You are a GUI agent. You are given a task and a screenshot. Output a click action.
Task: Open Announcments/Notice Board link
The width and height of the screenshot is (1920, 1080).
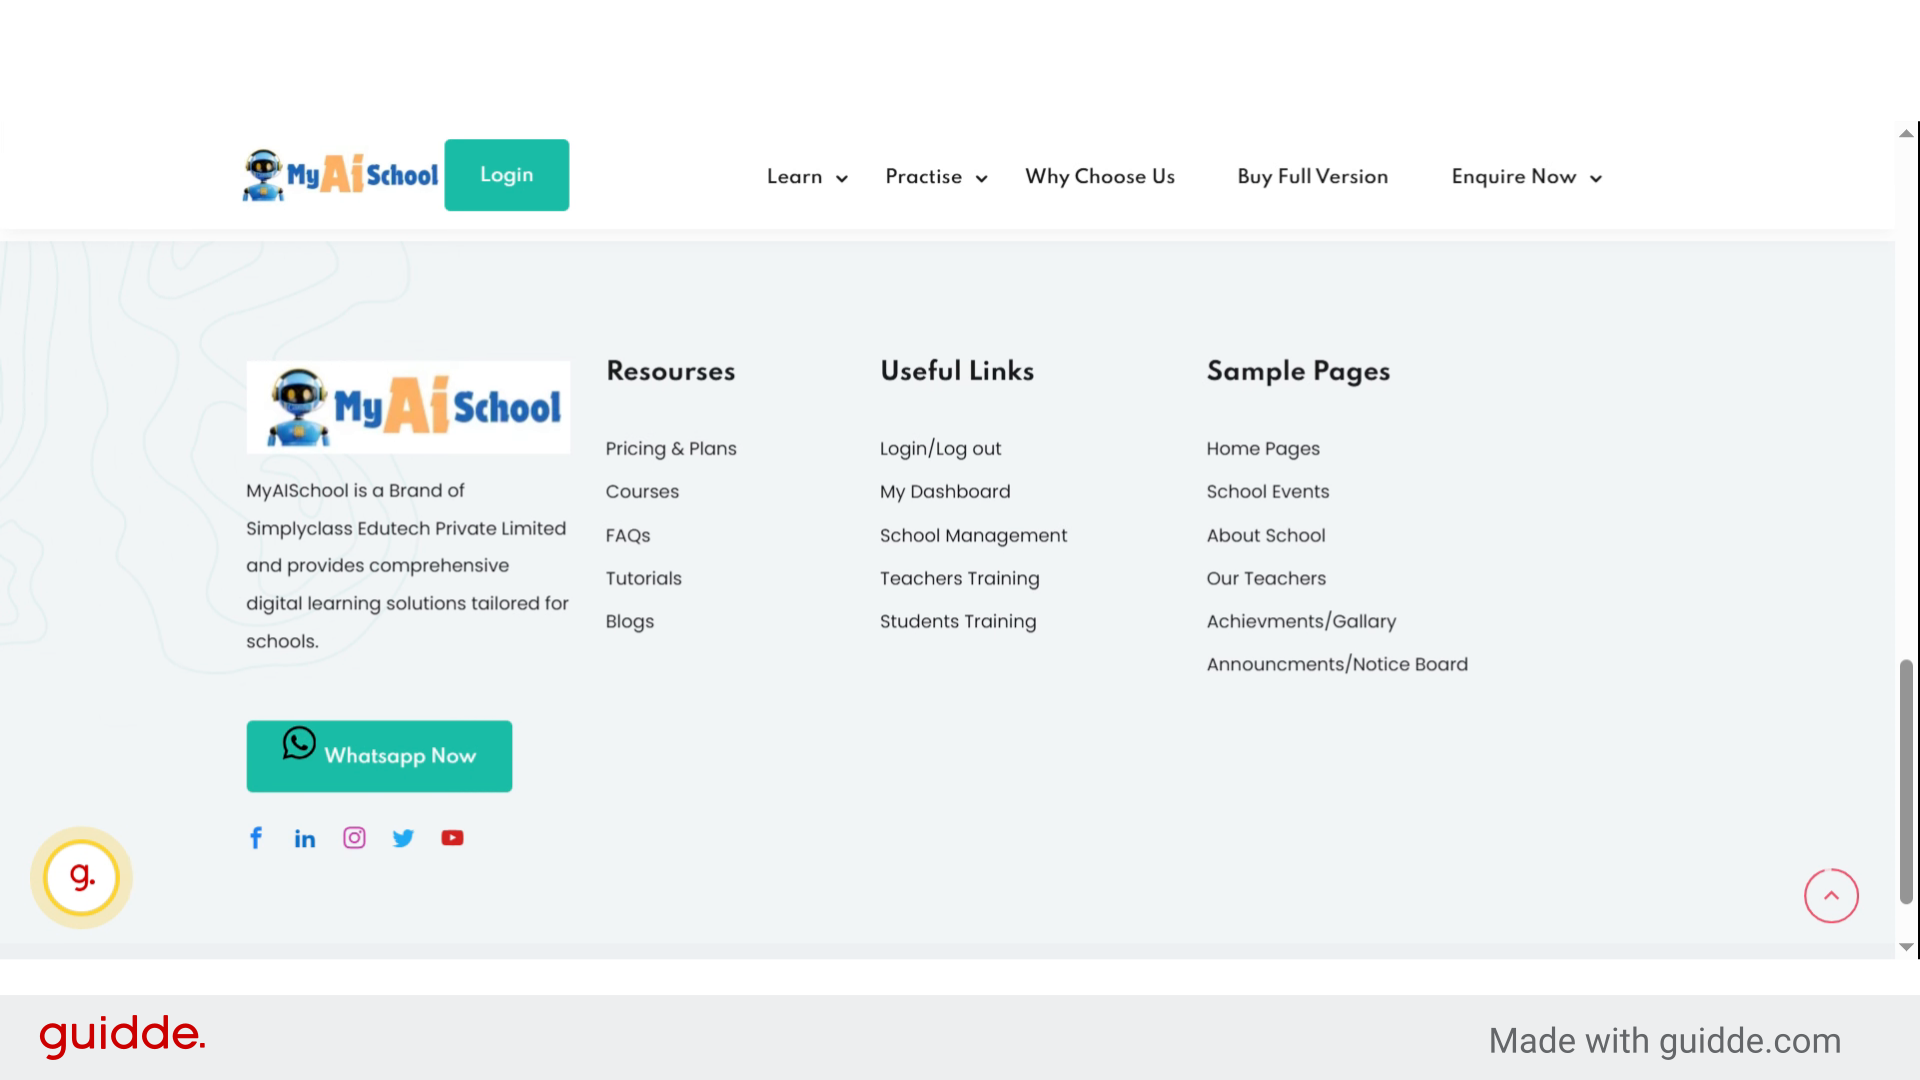[x=1337, y=665]
